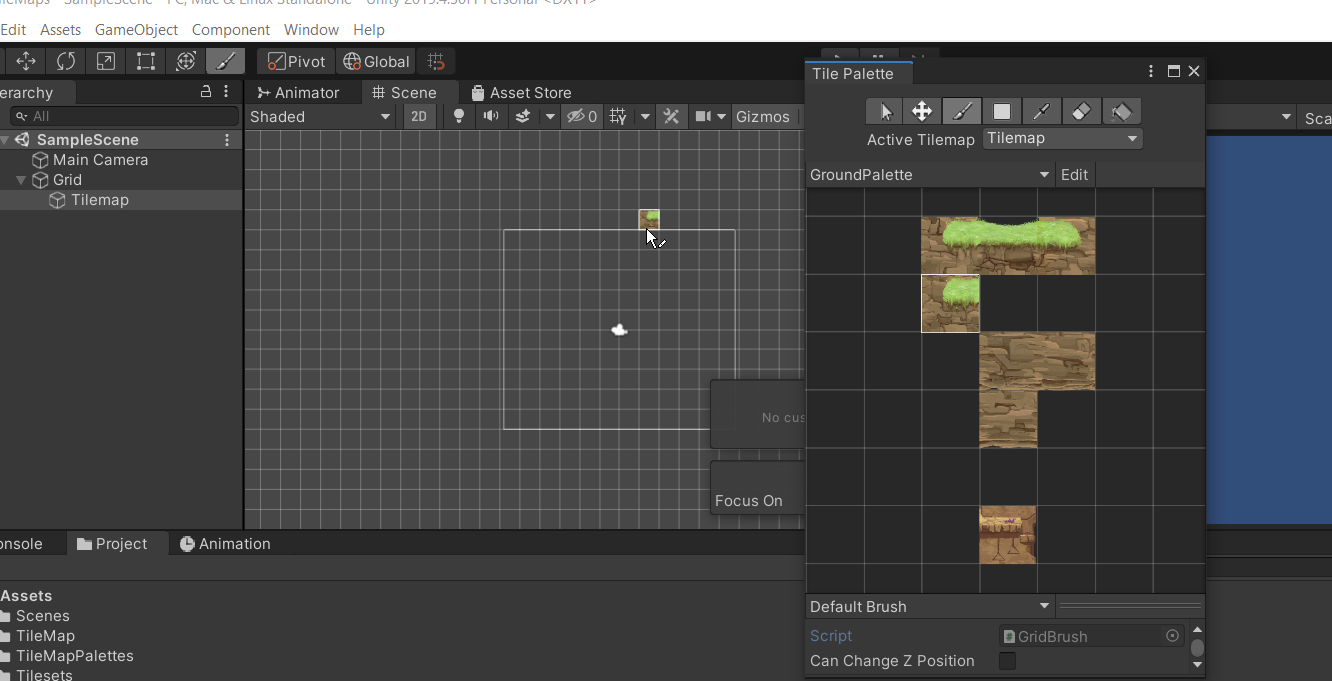This screenshot has width=1332, height=681.
Task: Choose the Tile Palette Picker eyedropper tool
Action: (x=1041, y=111)
